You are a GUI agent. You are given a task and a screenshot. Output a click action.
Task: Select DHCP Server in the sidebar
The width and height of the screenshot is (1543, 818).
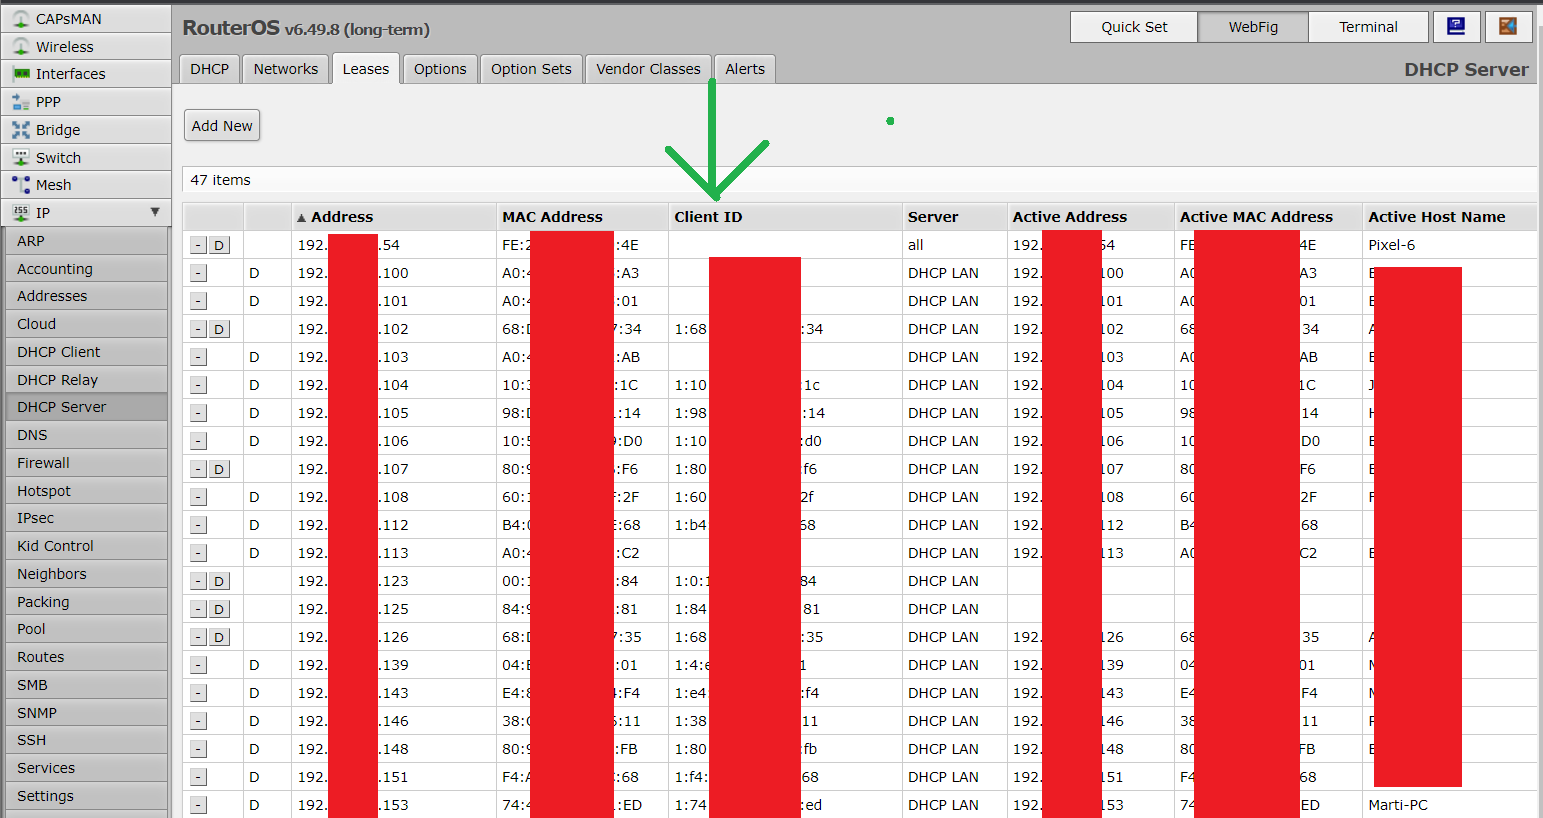point(87,407)
